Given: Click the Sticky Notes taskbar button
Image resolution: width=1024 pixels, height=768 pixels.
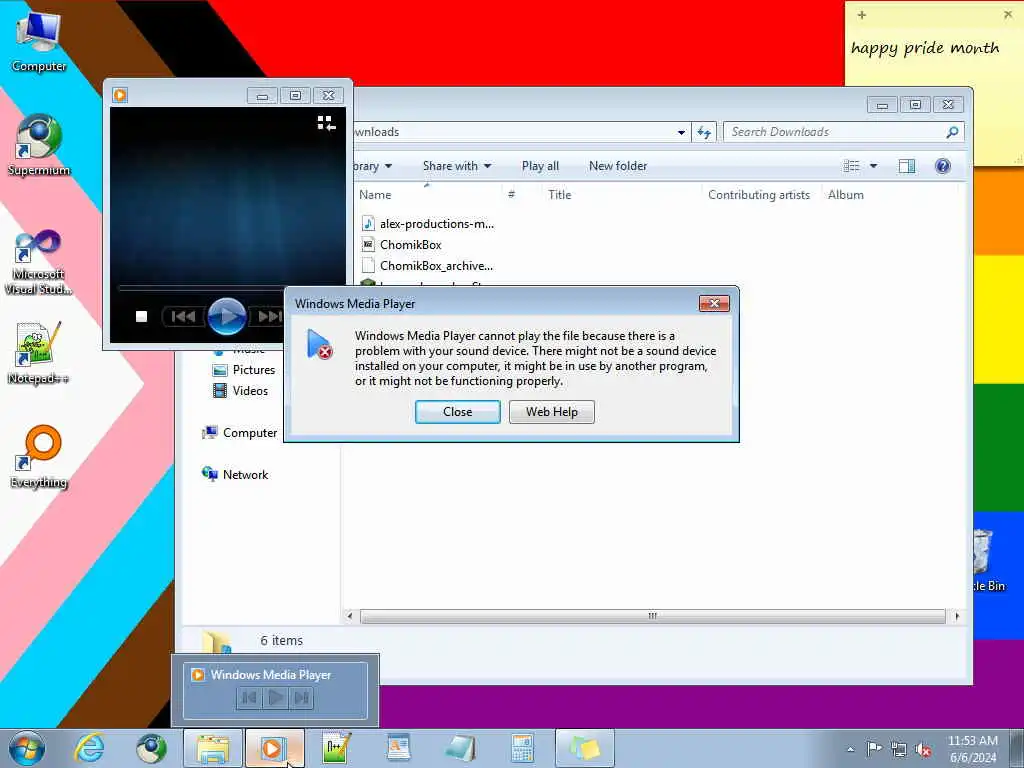Looking at the screenshot, I should pyautogui.click(x=584, y=748).
